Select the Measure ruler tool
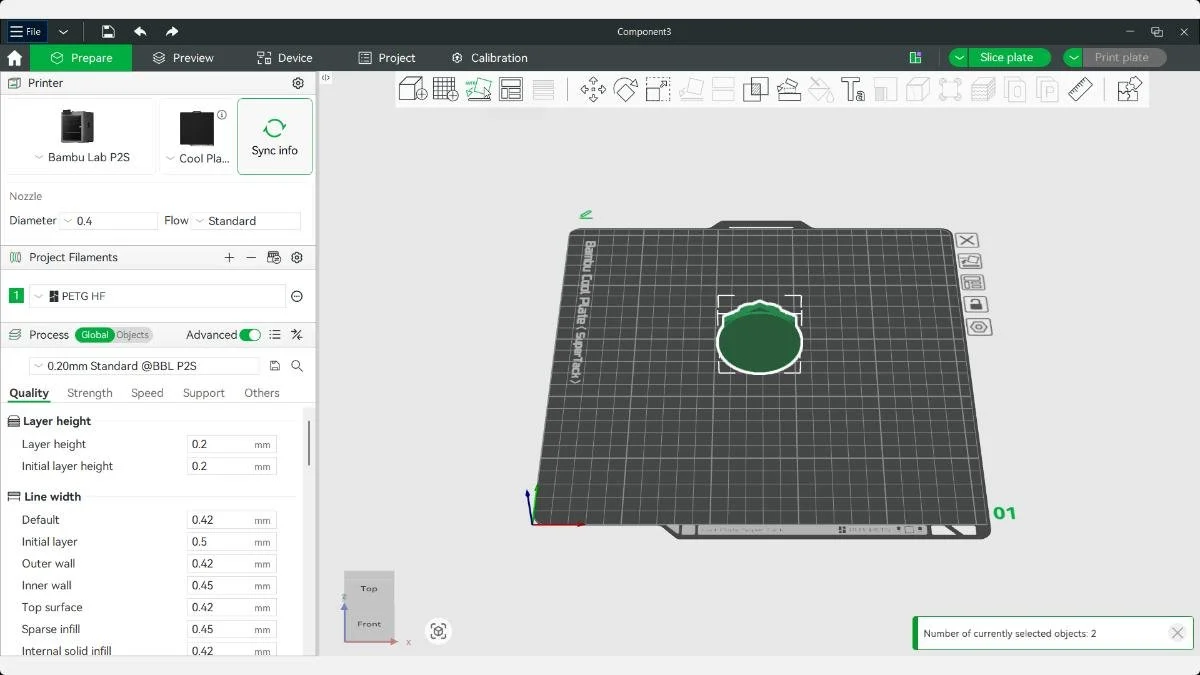1200x675 pixels. pyautogui.click(x=1080, y=89)
